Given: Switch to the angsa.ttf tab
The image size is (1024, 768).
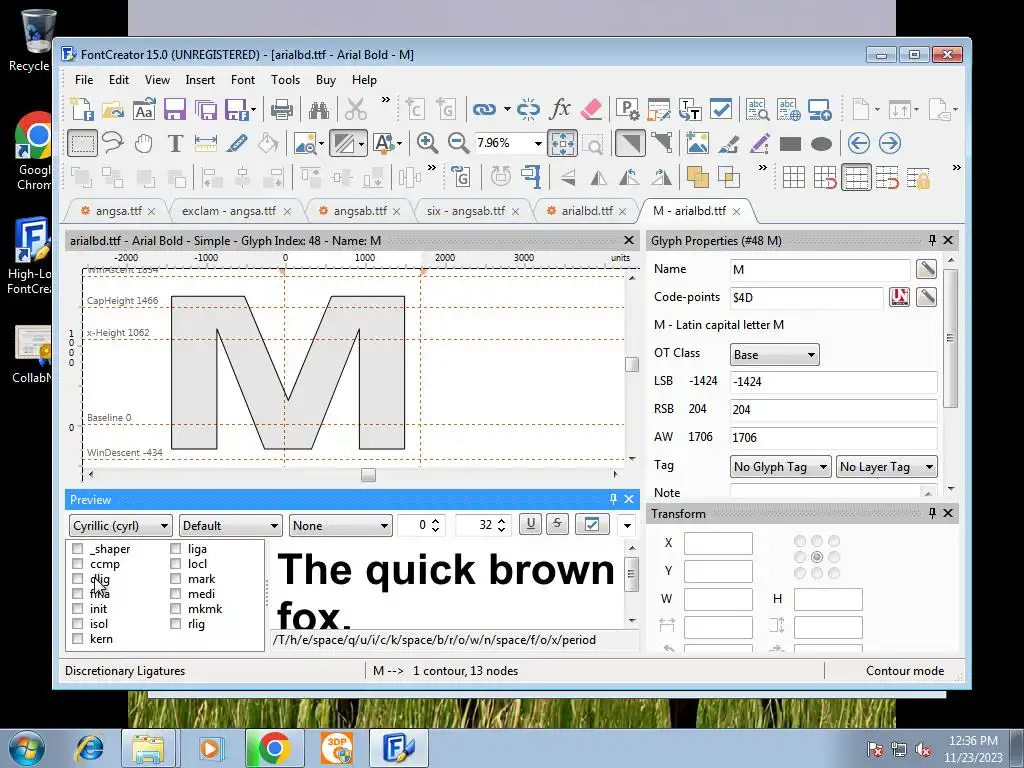Looking at the screenshot, I should coord(118,211).
